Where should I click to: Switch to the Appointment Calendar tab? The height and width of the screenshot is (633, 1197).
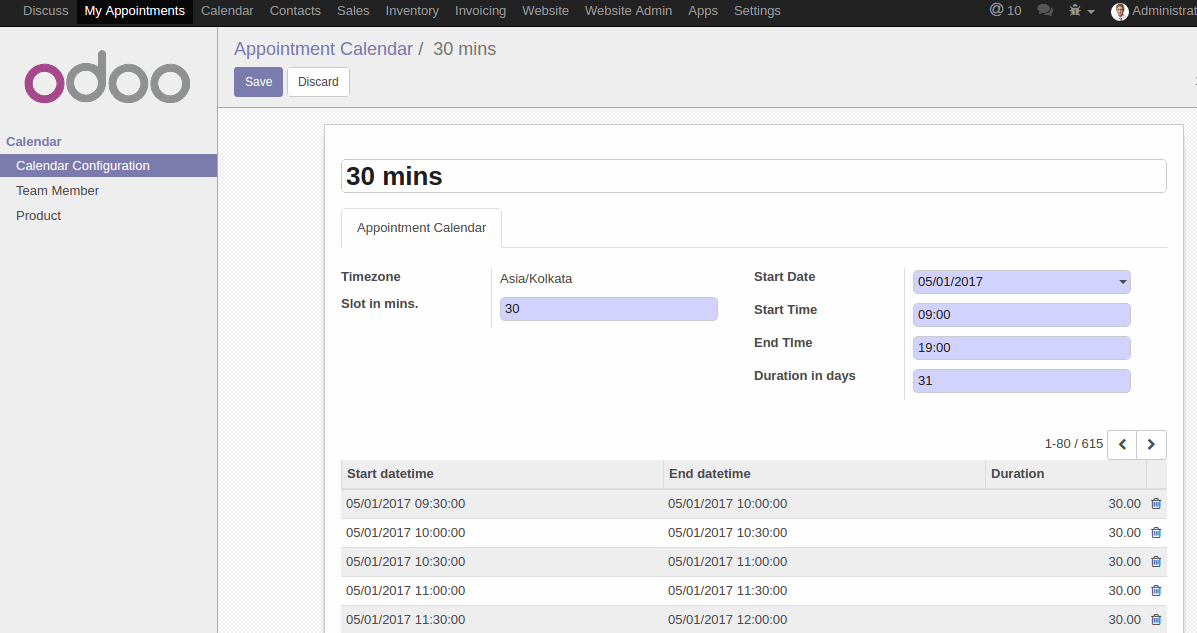(421, 228)
